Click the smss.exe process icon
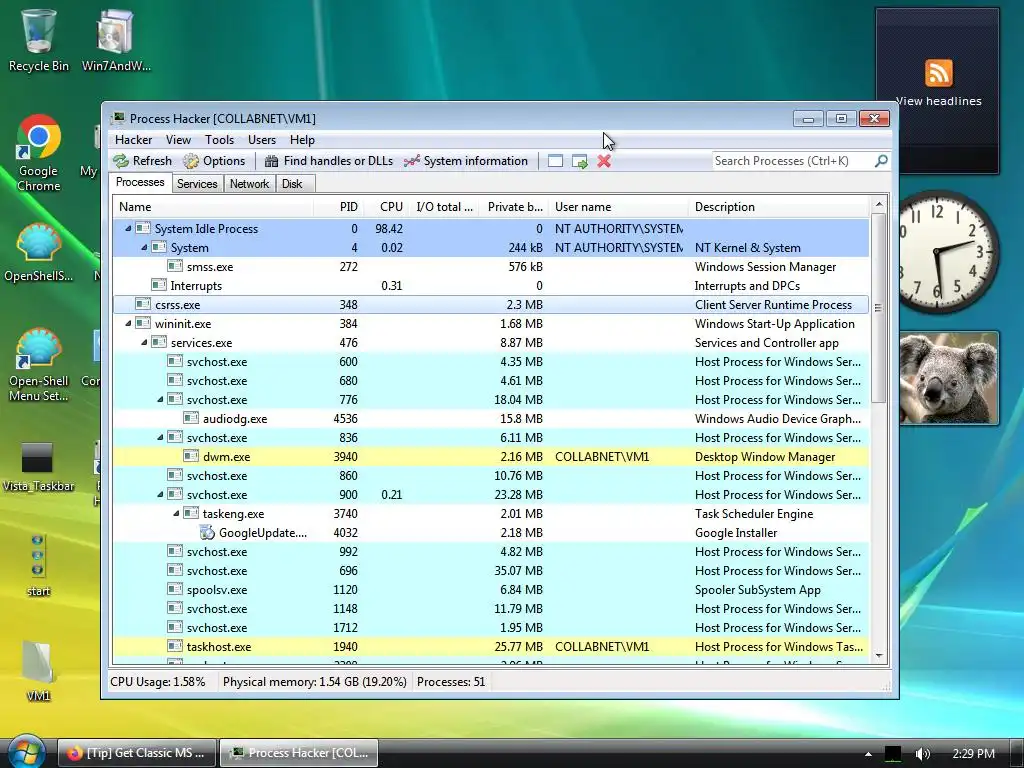Screen dimensions: 1024x768 (174, 266)
